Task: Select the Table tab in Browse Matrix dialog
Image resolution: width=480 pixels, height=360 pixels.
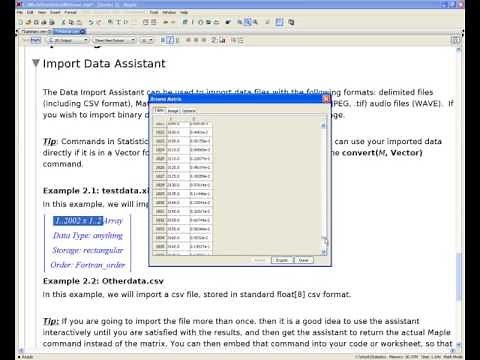Action: (160, 110)
